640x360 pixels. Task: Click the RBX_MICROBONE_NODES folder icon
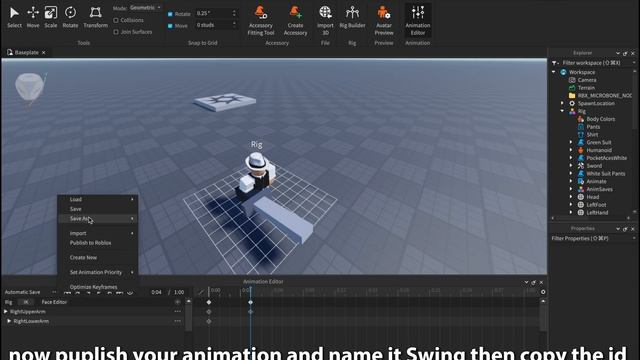(572, 96)
